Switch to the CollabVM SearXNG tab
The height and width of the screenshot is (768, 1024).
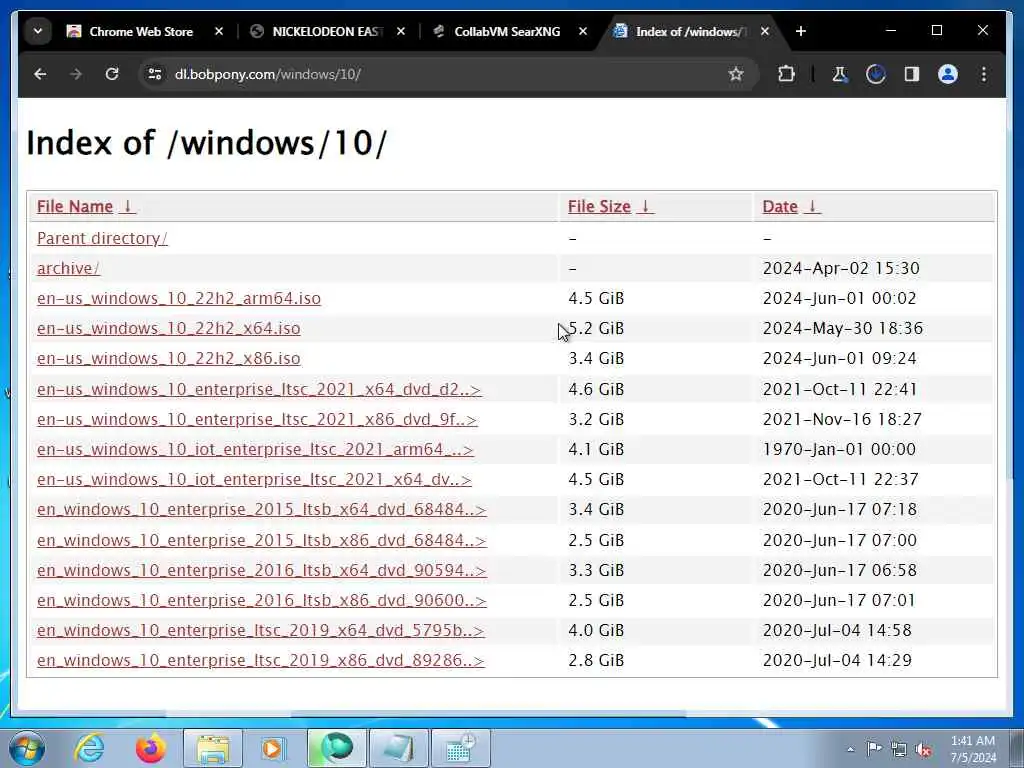[x=507, y=31]
